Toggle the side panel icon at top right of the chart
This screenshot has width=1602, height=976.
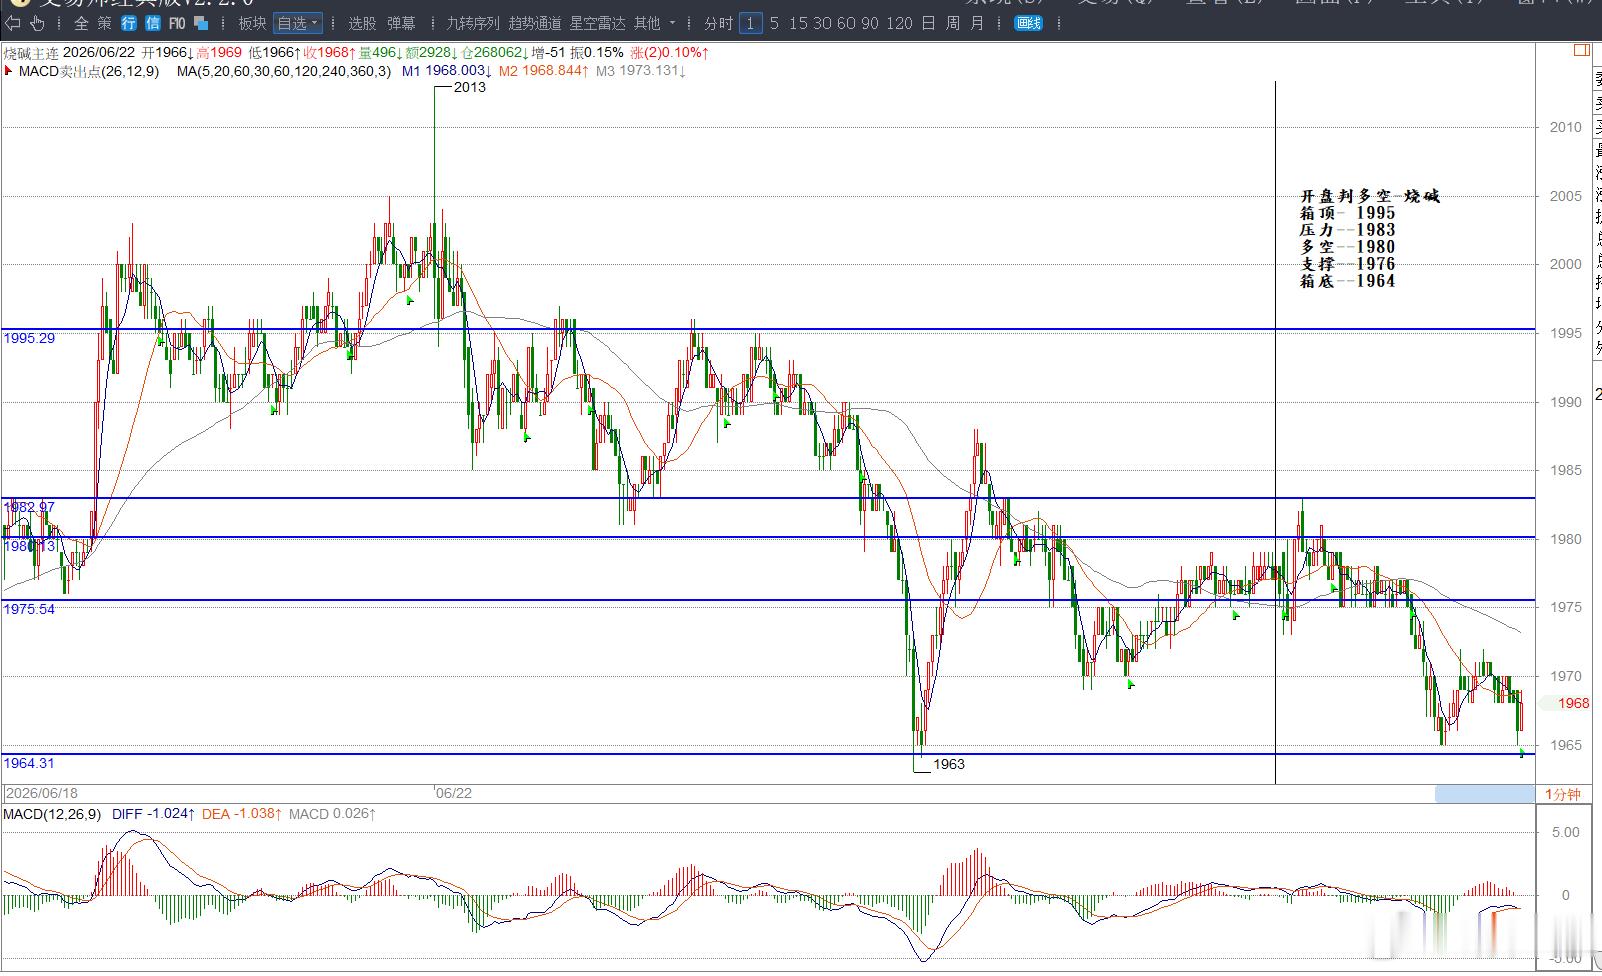(1581, 50)
